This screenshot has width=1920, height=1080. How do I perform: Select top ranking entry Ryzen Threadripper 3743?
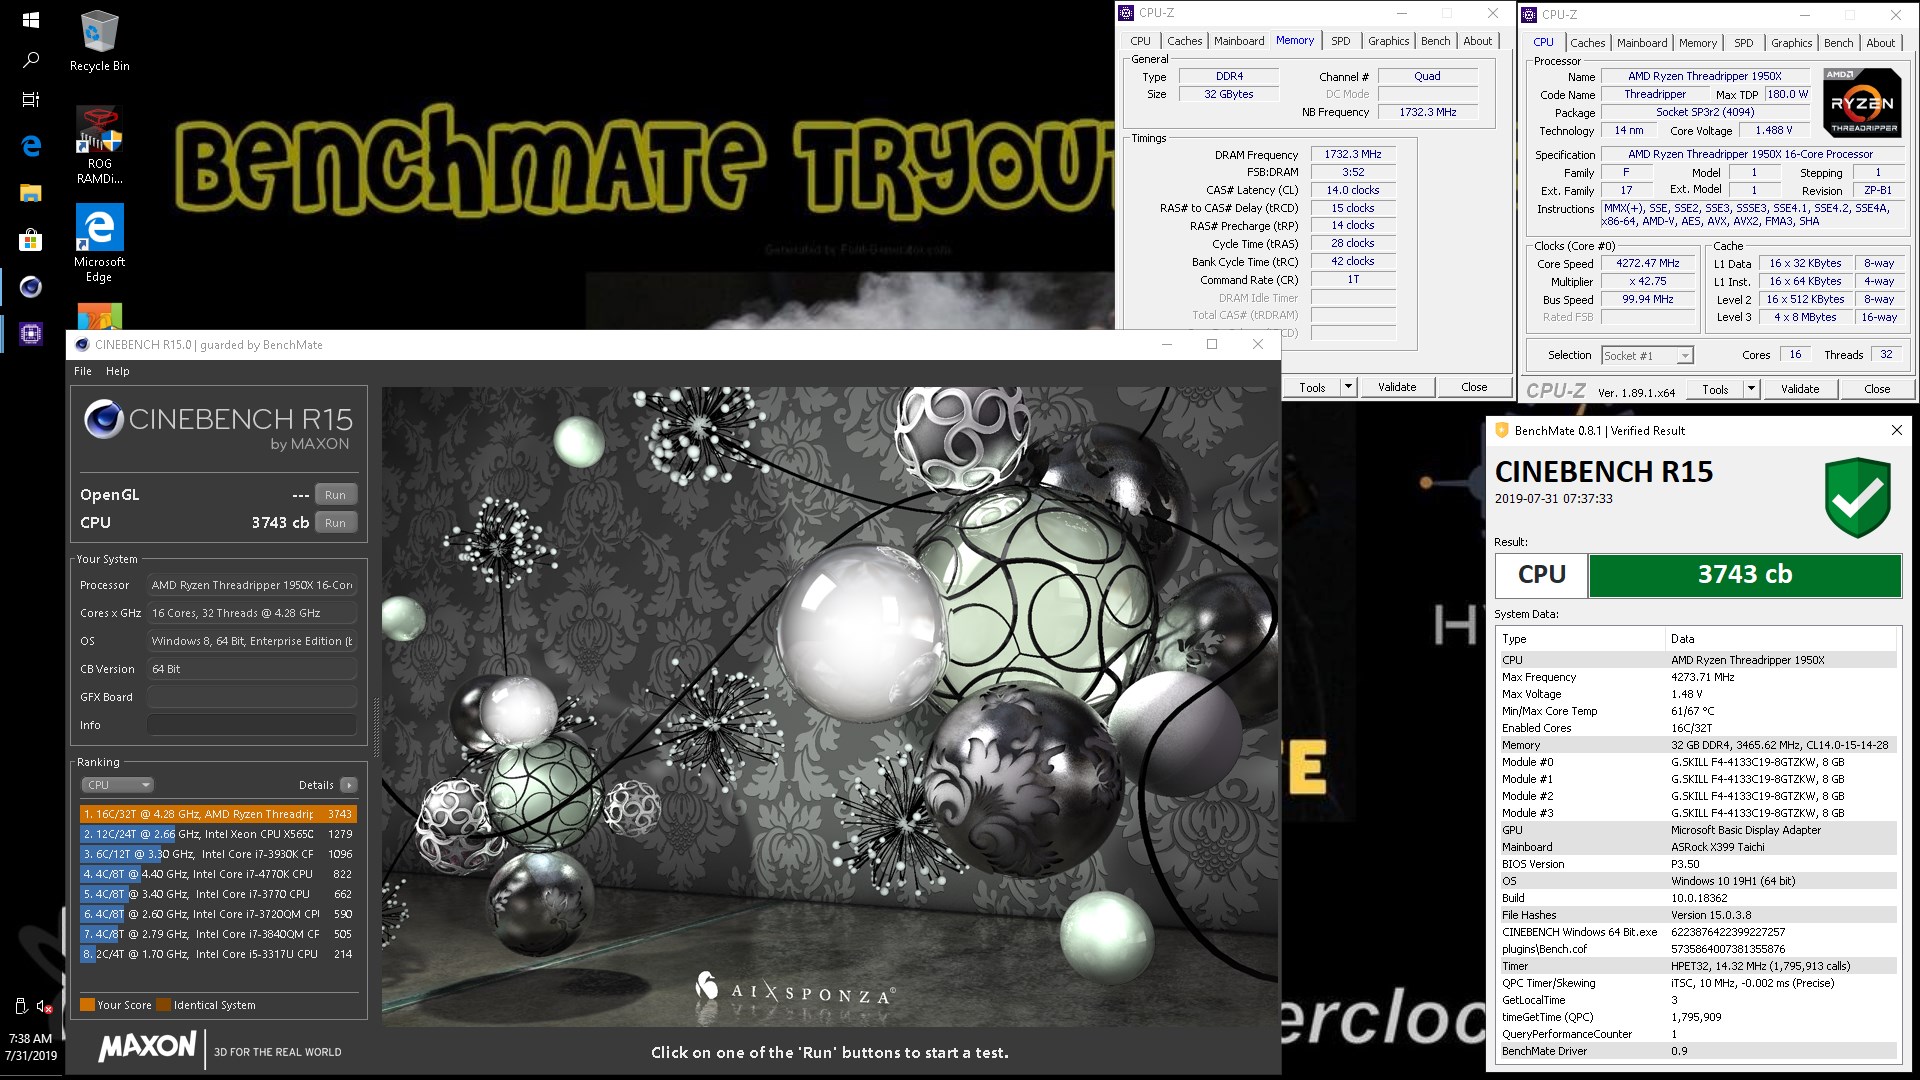point(218,814)
